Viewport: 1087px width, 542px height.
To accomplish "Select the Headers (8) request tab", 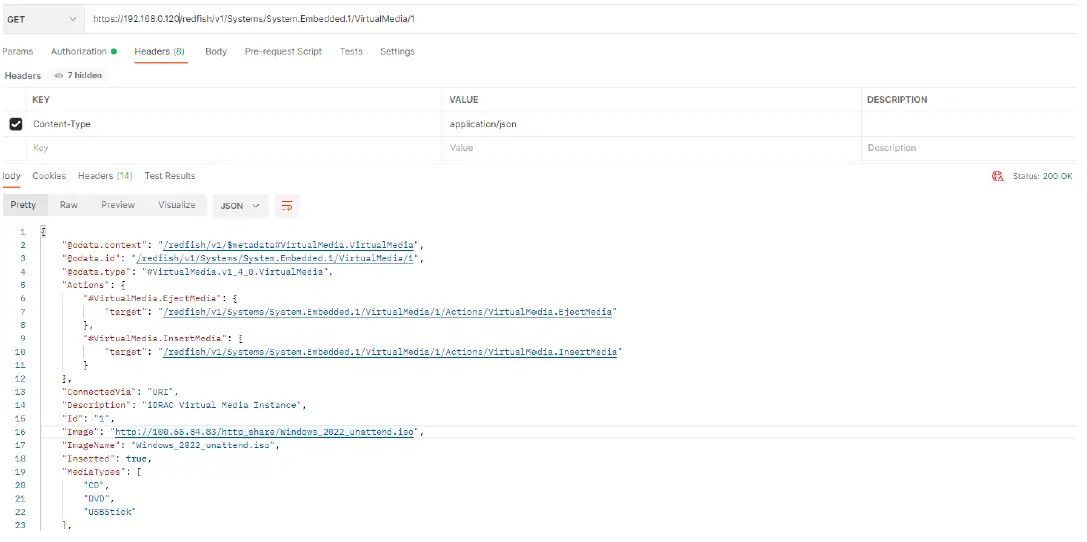I will pos(159,51).
